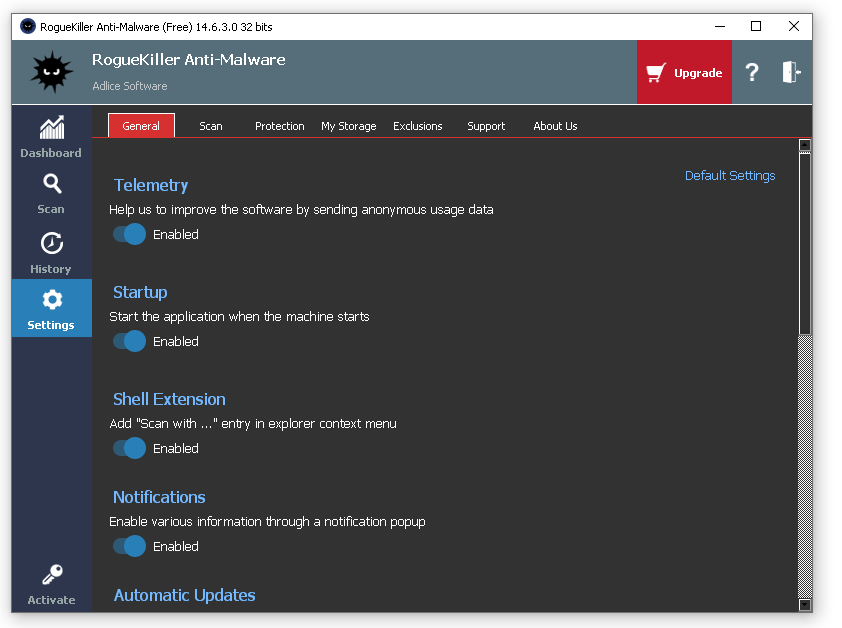Go to the Exclusions tab
The image size is (842, 628).
(417, 126)
